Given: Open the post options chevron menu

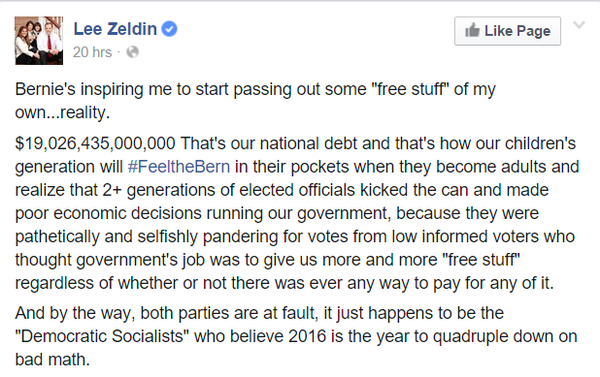Looking at the screenshot, I should 579,25.
